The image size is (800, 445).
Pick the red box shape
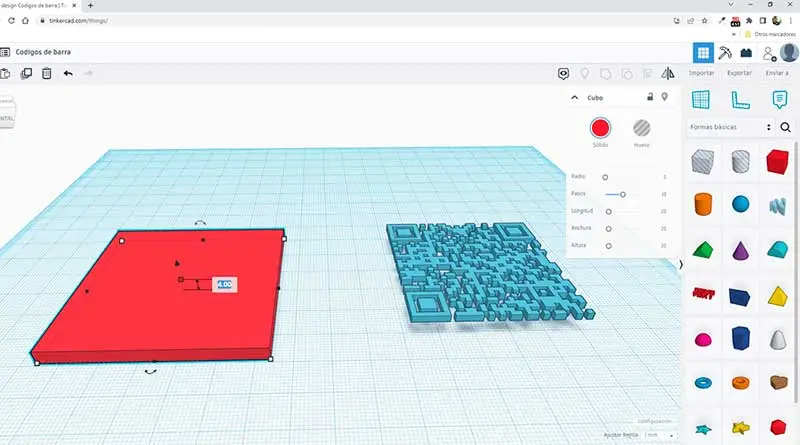(x=778, y=162)
